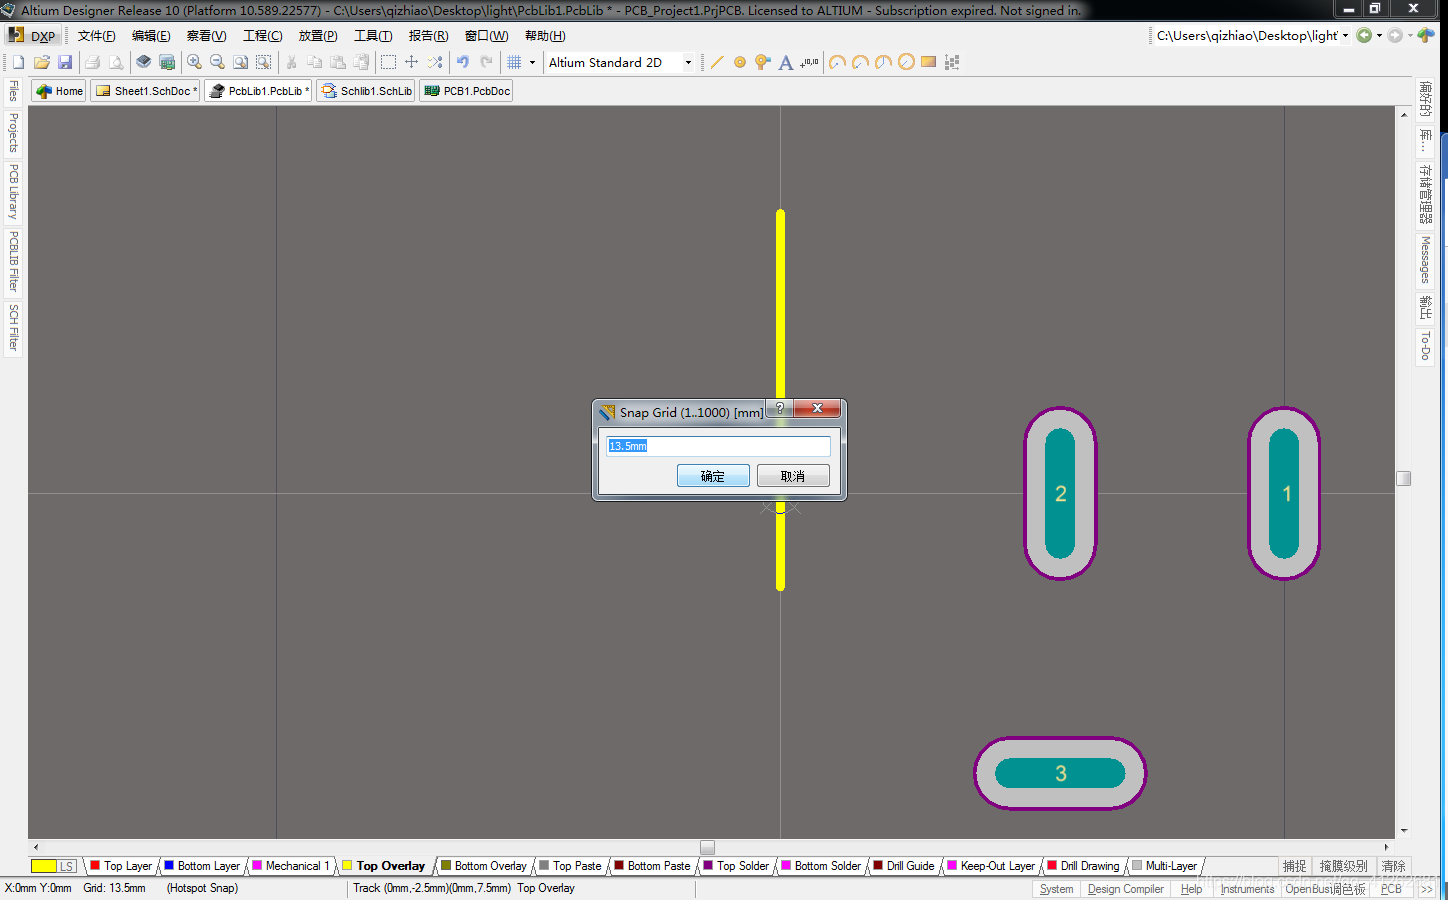Open the grid icon dropdown arrow

532,62
